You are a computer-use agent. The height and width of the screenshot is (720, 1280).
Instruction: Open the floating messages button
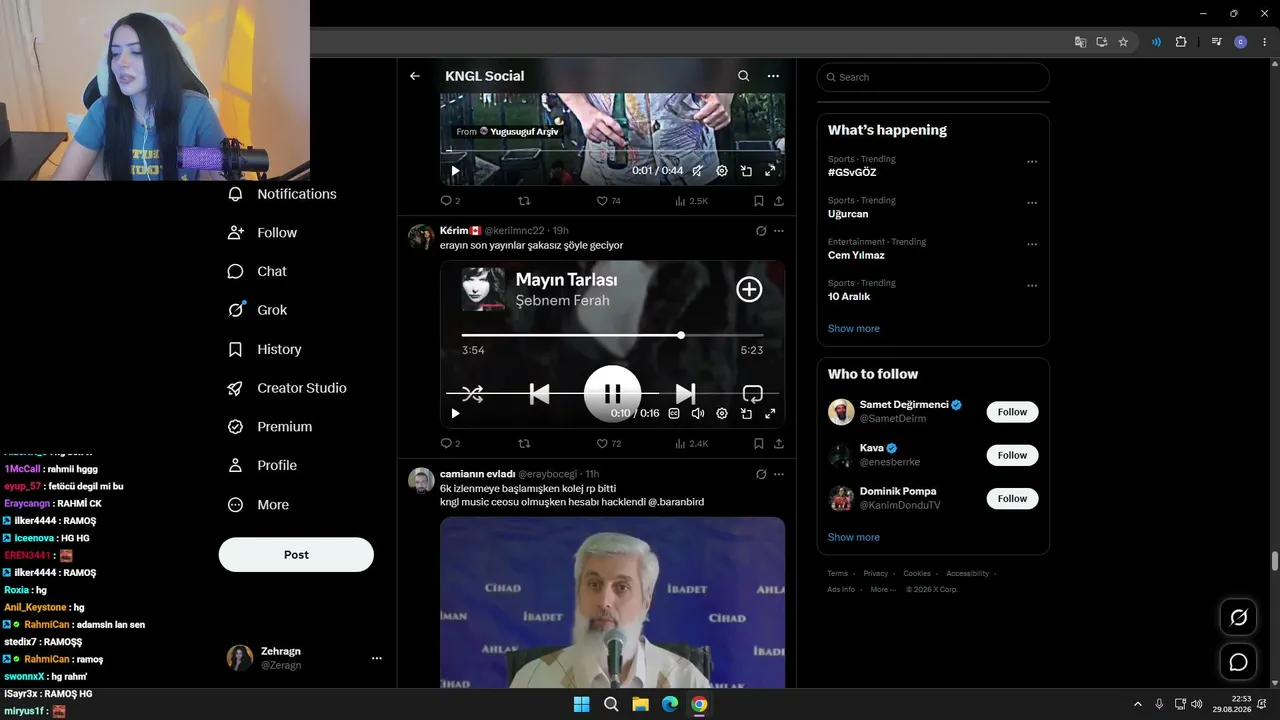(1238, 662)
